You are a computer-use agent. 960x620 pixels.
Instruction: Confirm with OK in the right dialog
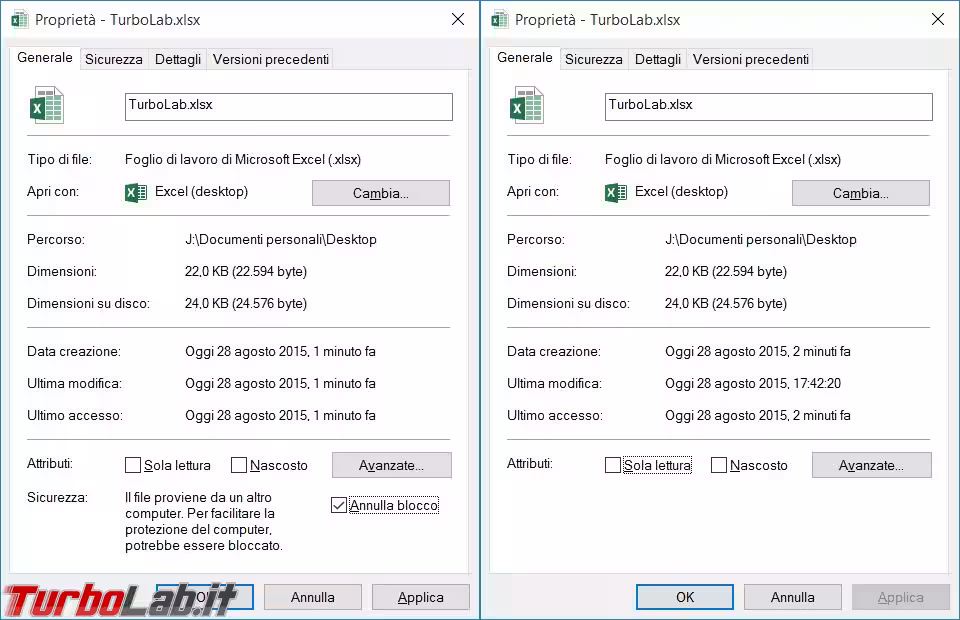click(685, 597)
